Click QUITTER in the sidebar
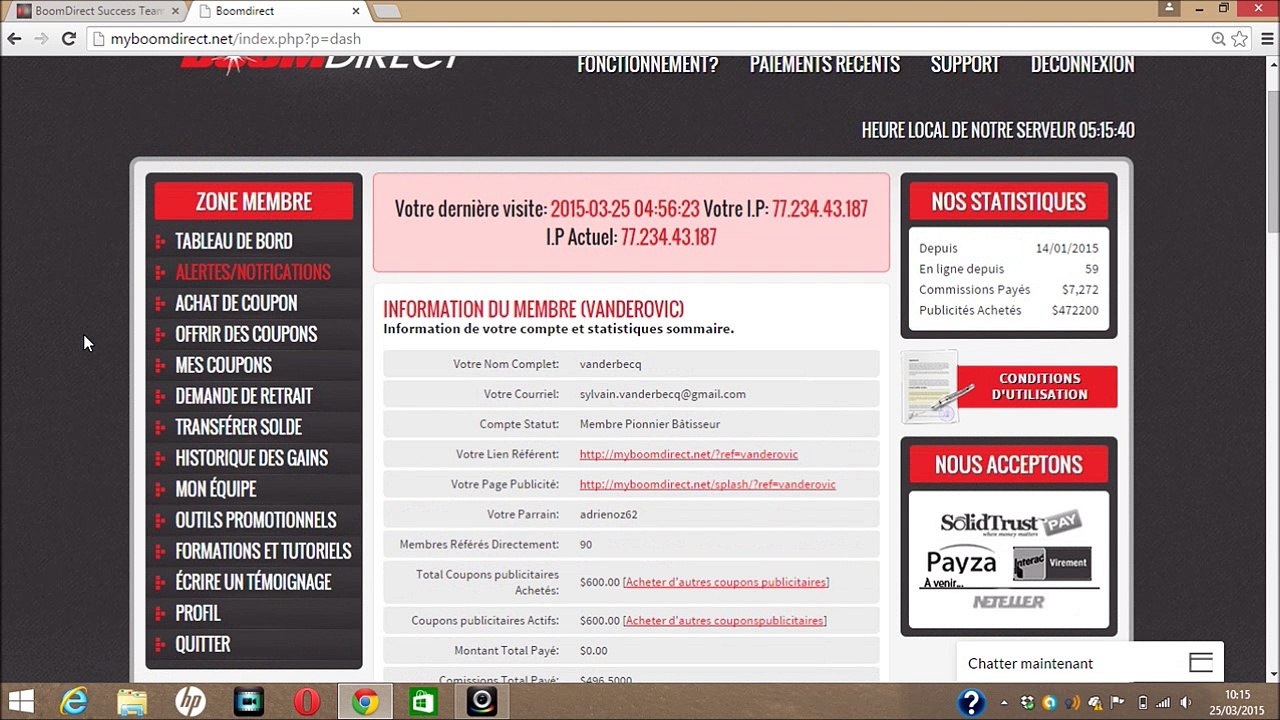 (x=203, y=644)
